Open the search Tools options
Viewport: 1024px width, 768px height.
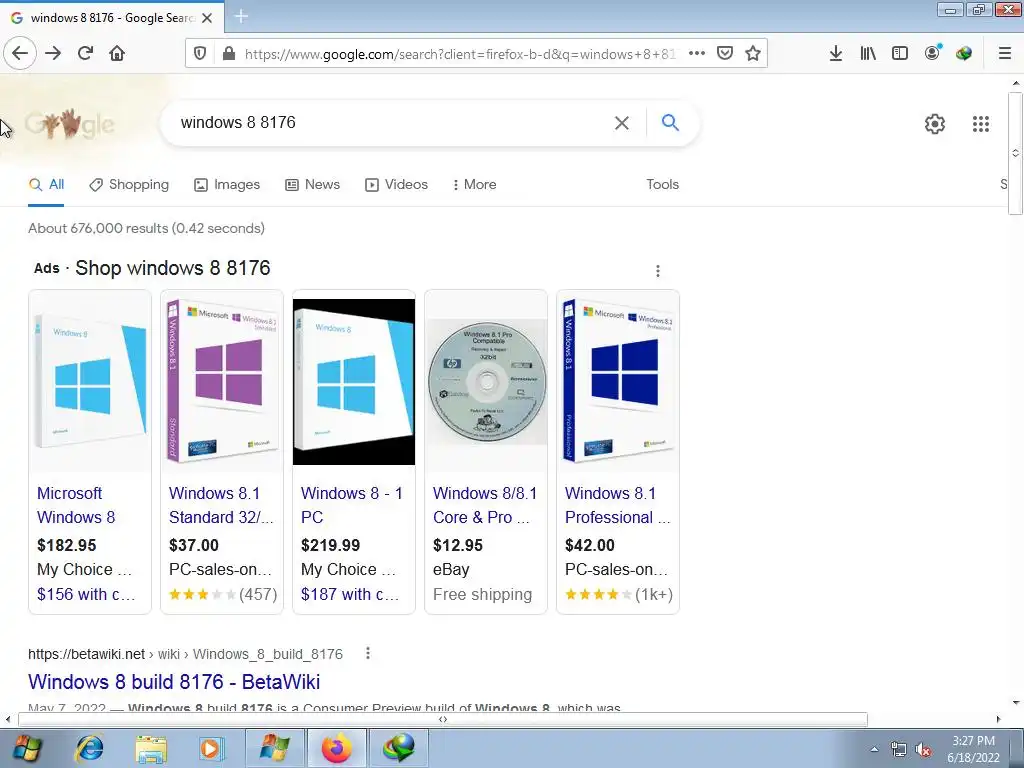click(x=662, y=185)
